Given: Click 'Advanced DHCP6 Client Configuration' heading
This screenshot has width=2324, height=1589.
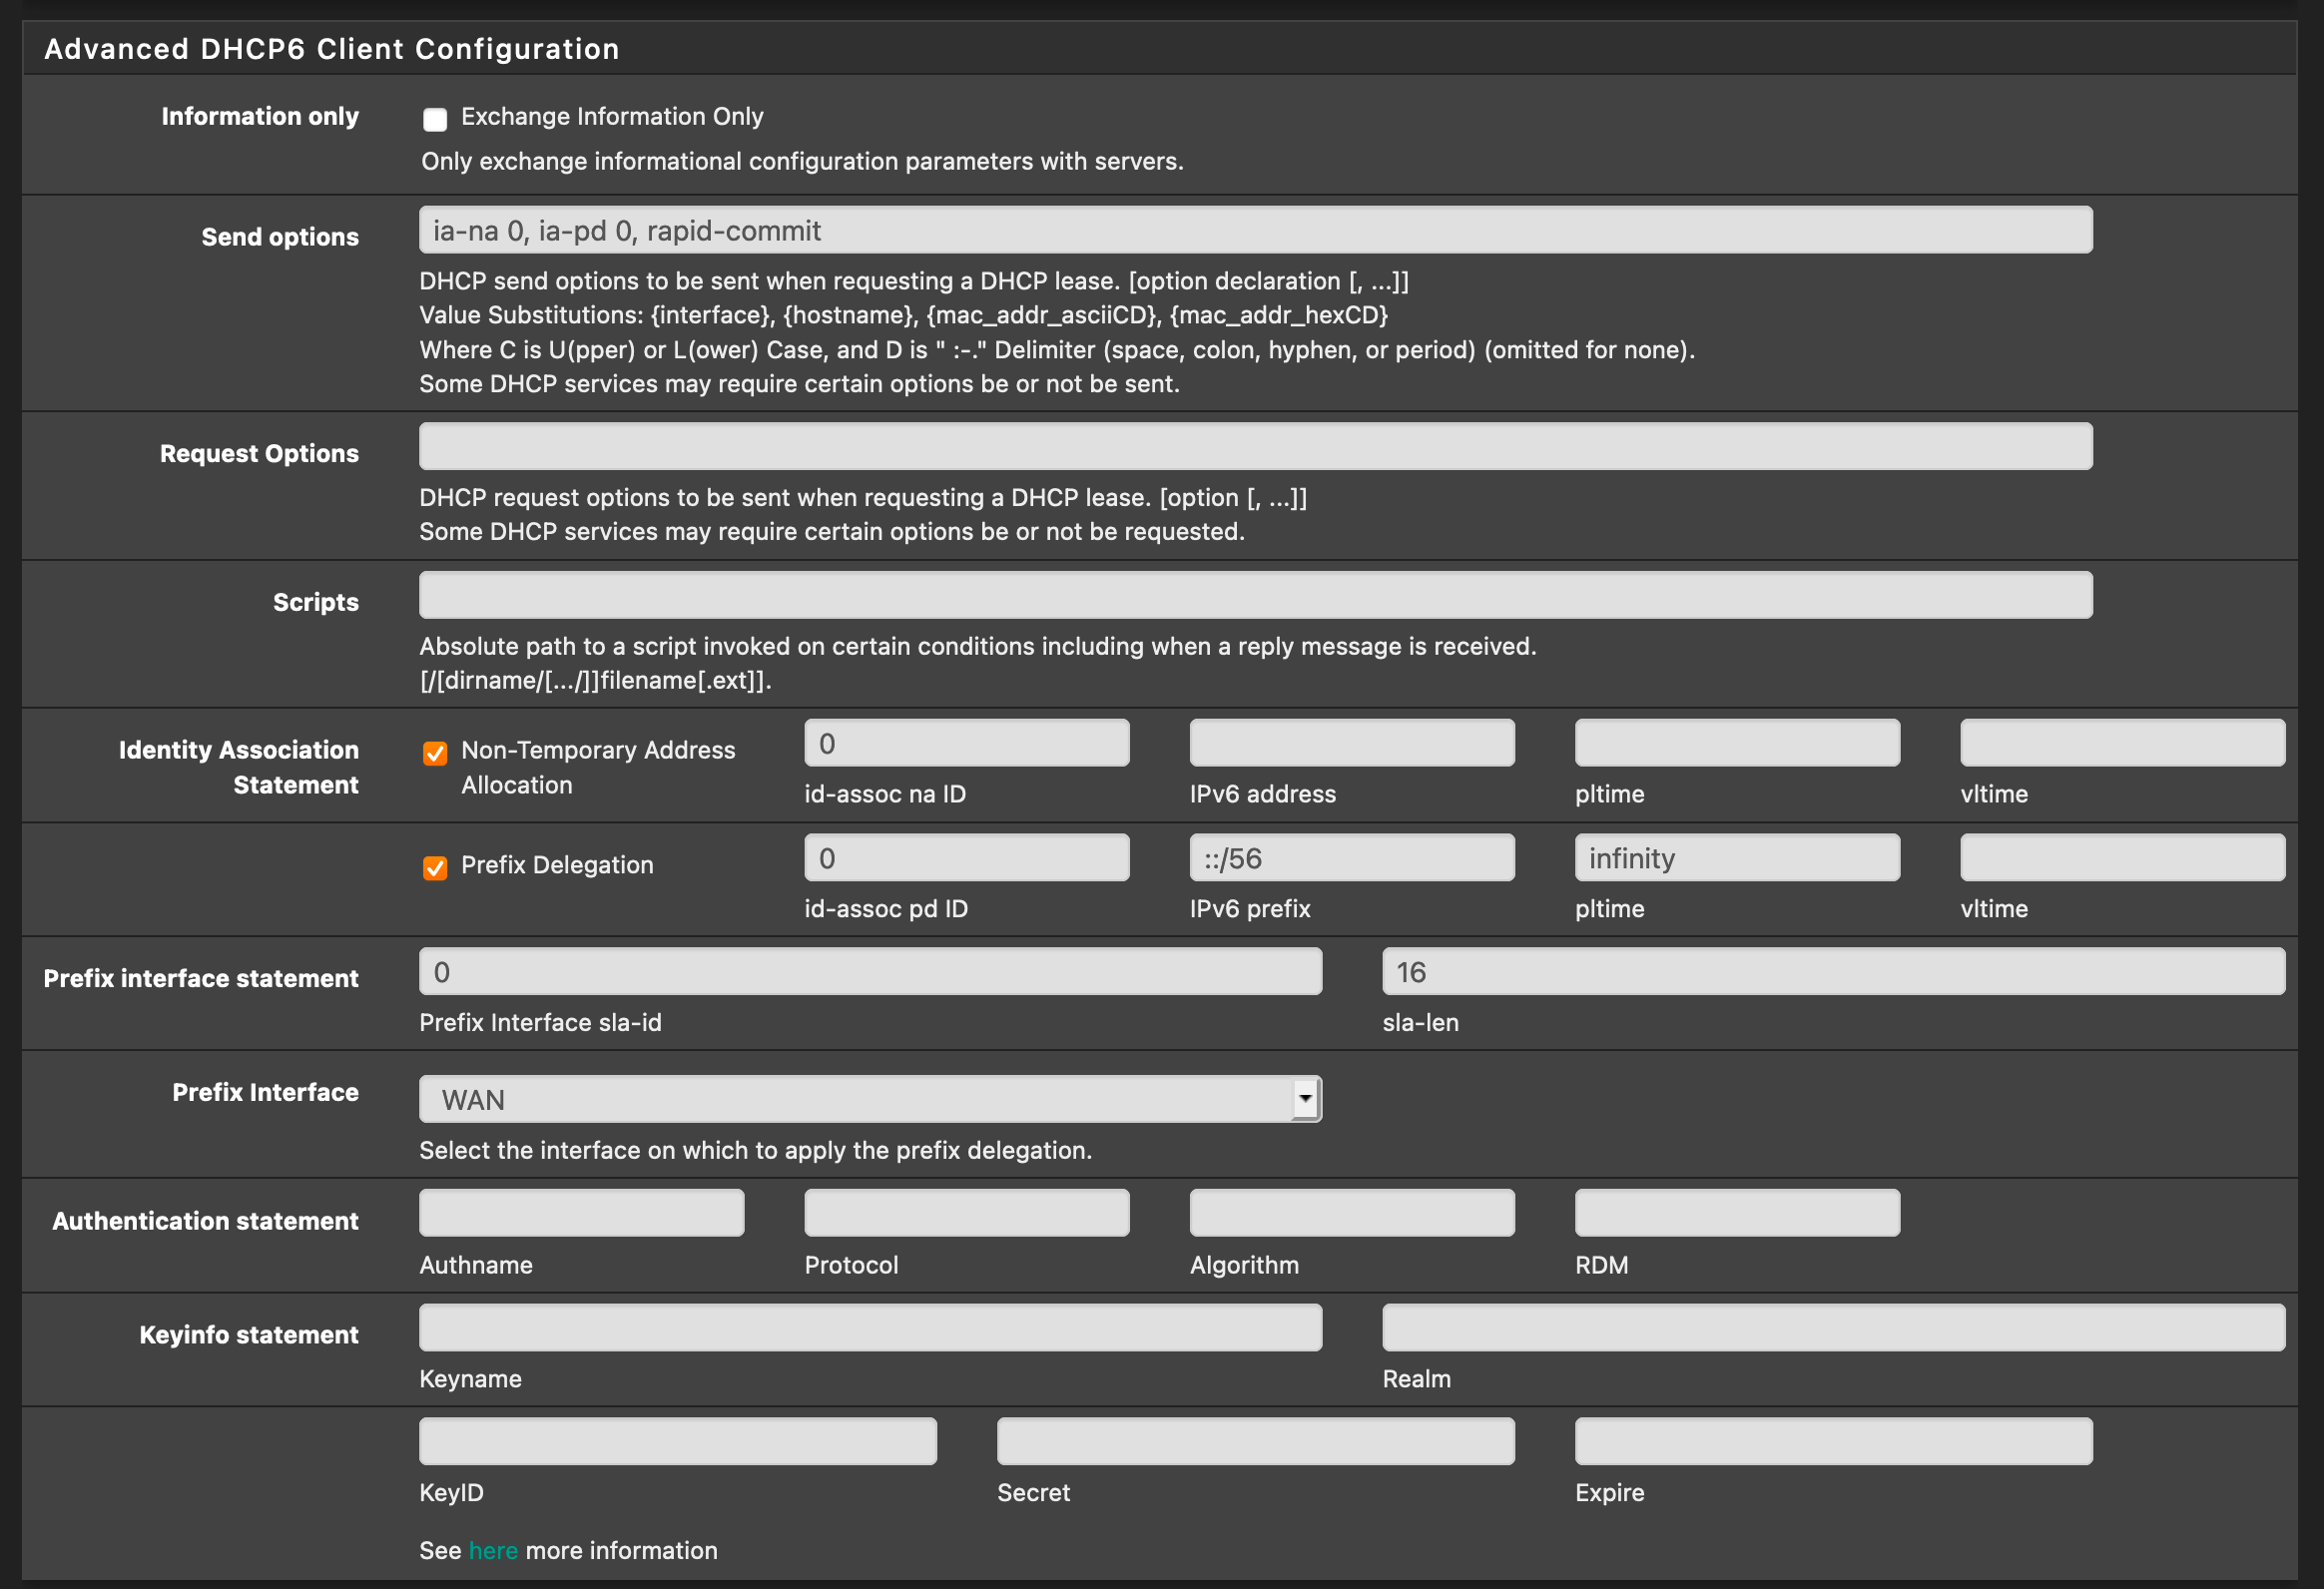Looking at the screenshot, I should coord(332,49).
